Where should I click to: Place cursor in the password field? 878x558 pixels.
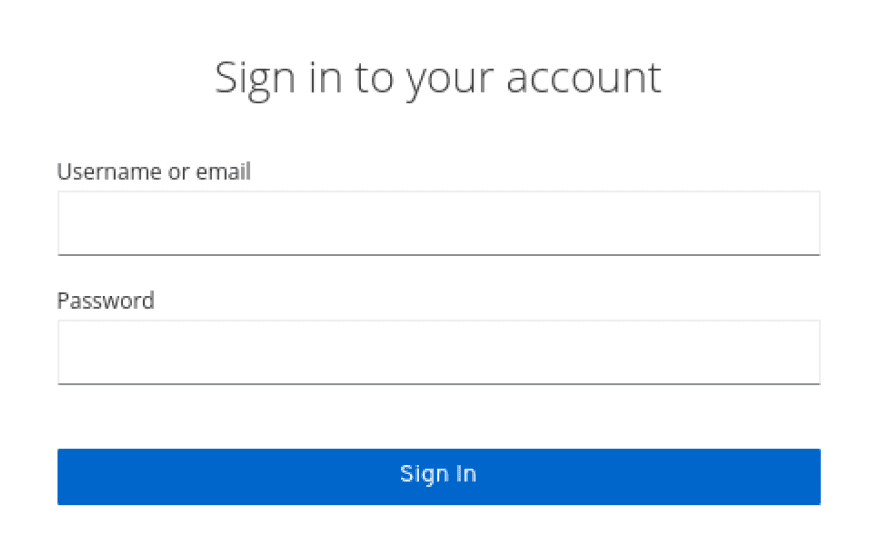[x=438, y=352]
